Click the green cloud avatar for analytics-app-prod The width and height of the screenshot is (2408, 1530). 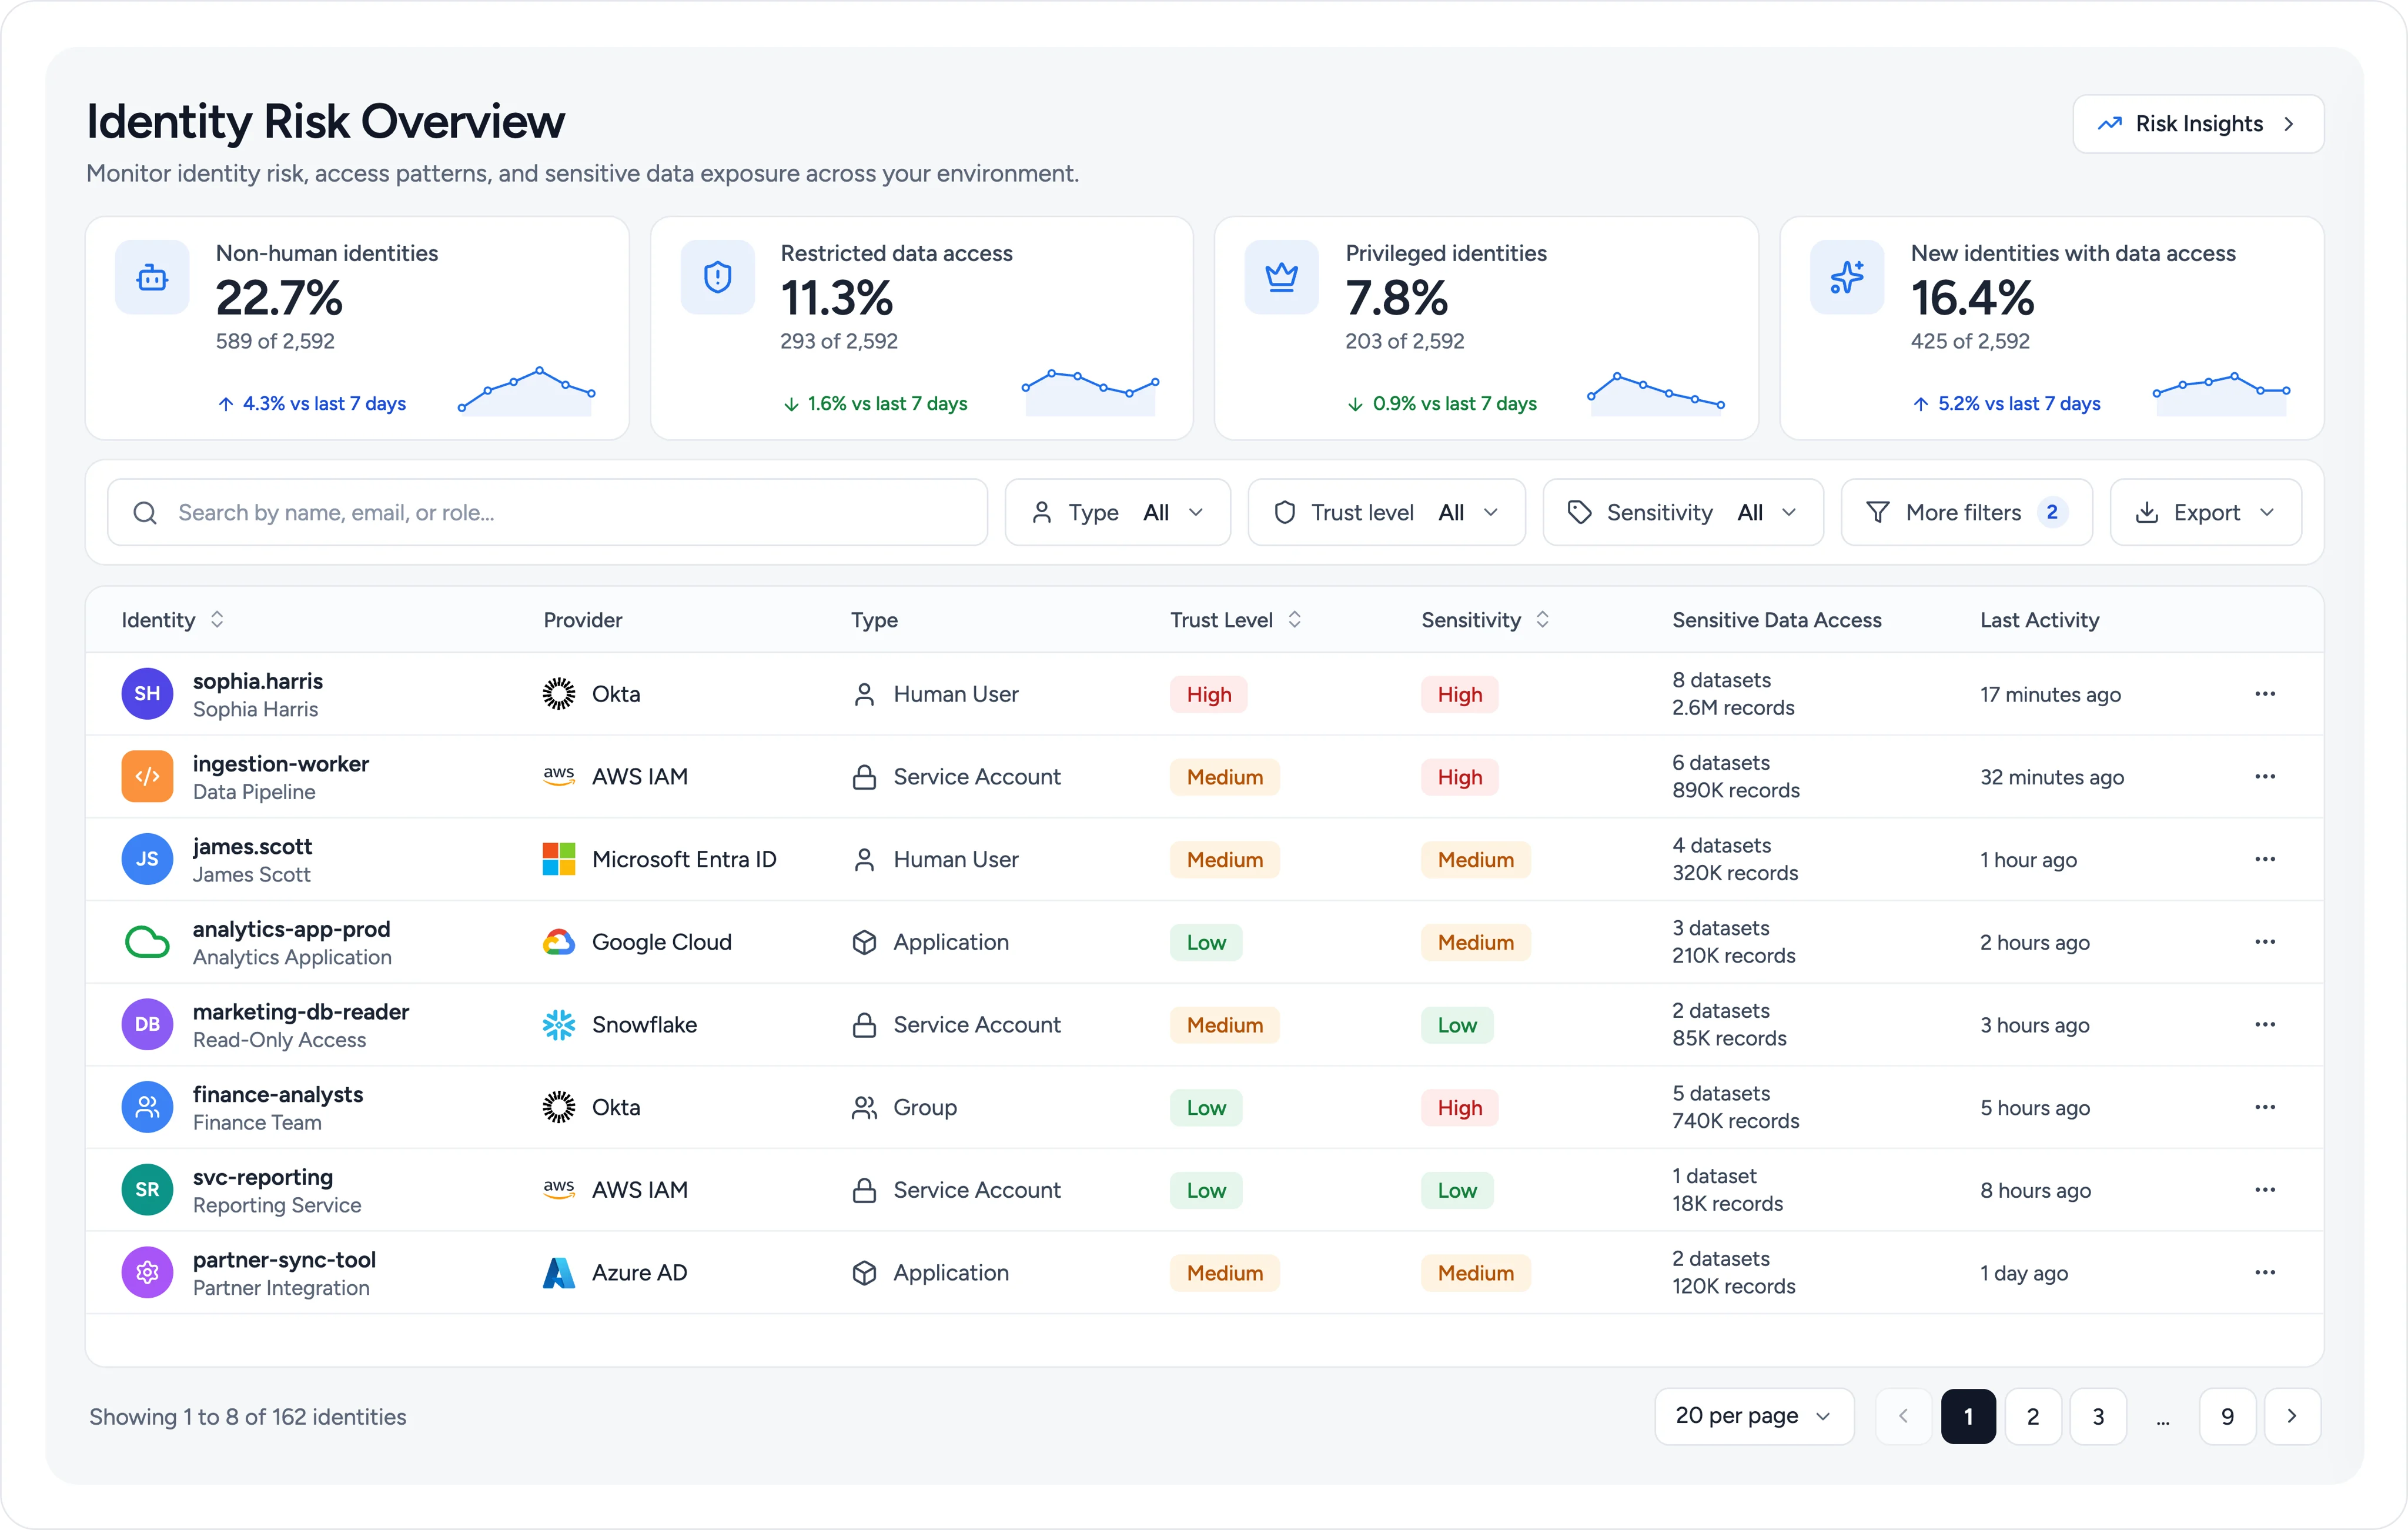[x=147, y=942]
